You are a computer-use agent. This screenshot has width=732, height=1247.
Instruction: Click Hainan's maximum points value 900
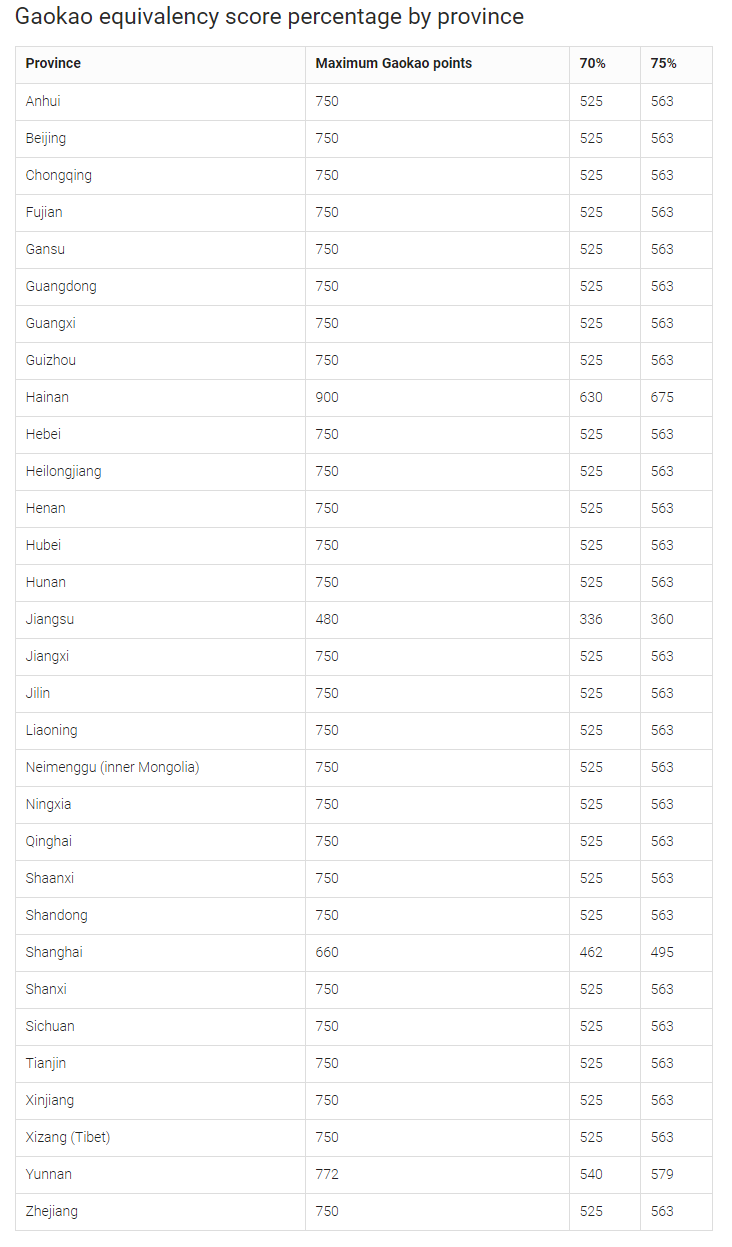327,397
